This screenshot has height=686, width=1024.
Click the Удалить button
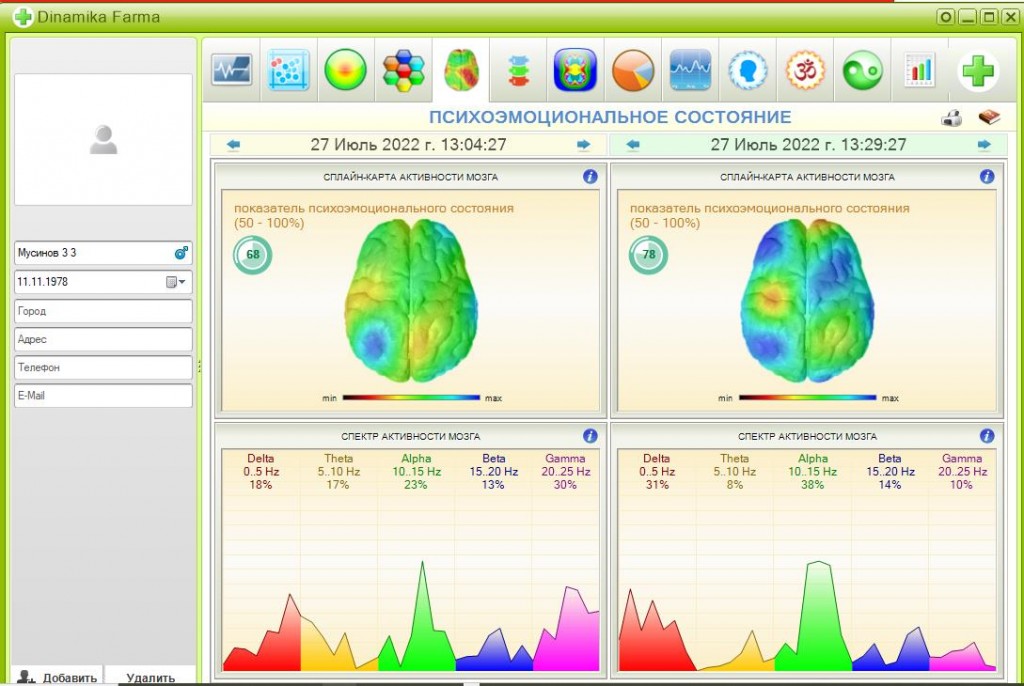[150, 676]
